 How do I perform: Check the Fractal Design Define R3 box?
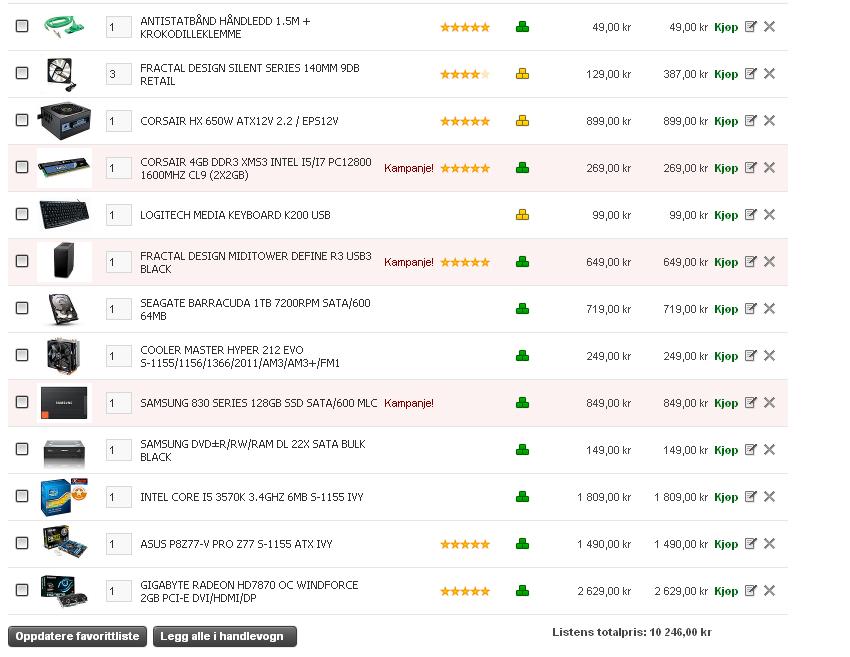tap(22, 261)
